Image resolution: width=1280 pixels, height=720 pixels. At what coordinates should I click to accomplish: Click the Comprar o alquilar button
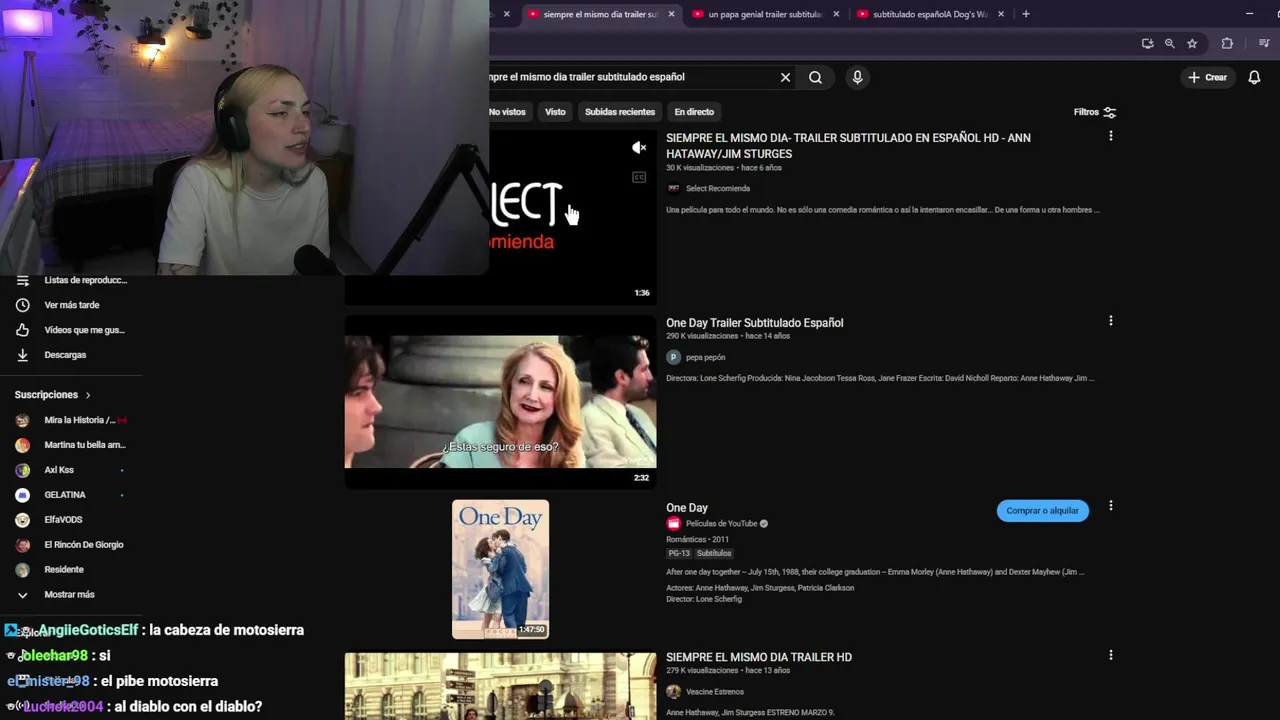(1042, 511)
